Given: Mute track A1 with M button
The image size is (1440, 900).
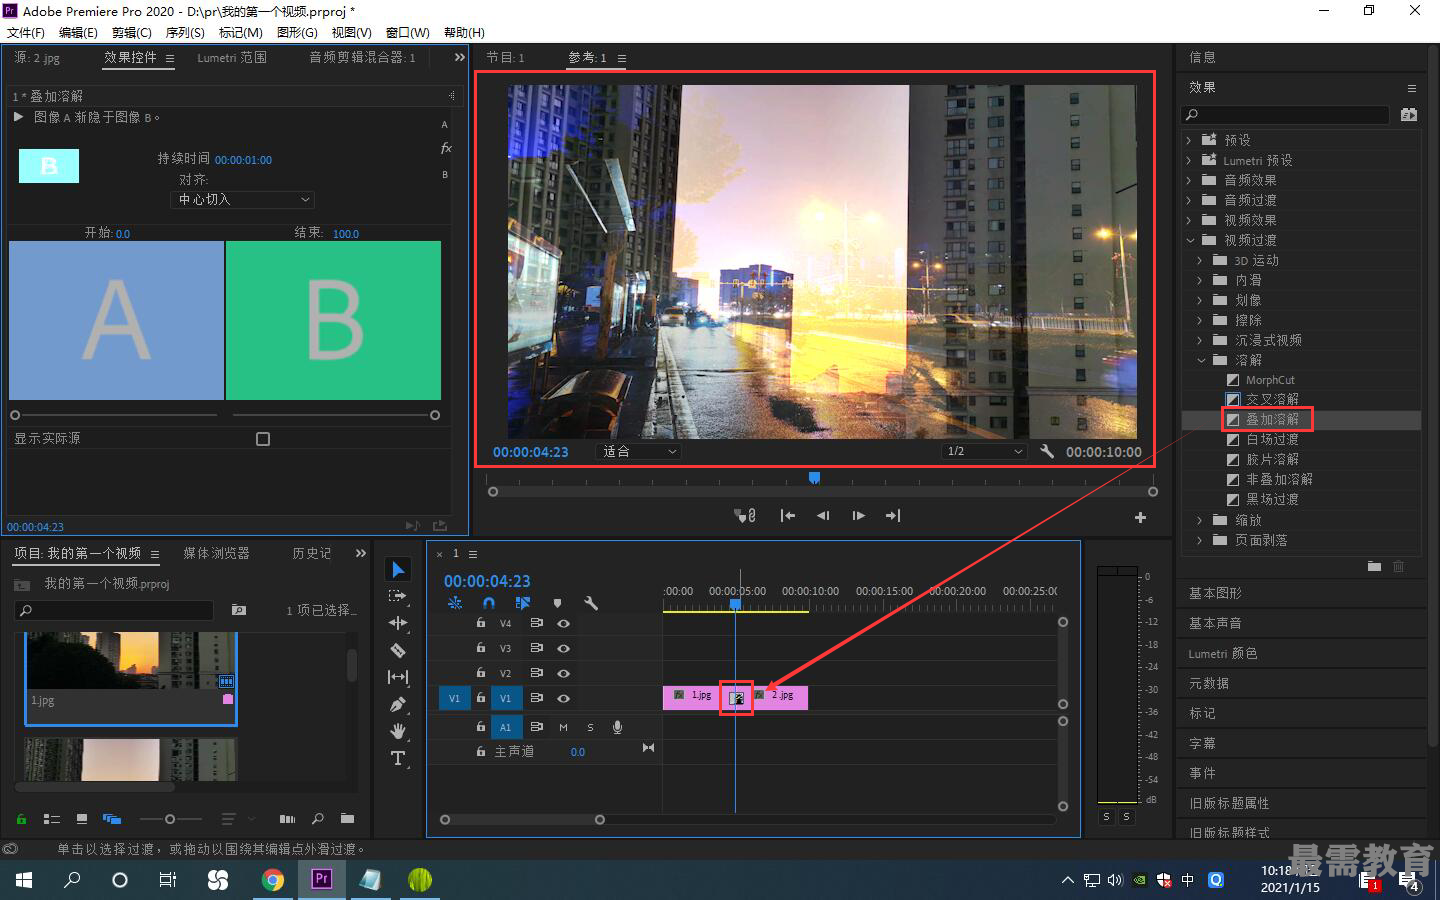Looking at the screenshot, I should click(563, 727).
